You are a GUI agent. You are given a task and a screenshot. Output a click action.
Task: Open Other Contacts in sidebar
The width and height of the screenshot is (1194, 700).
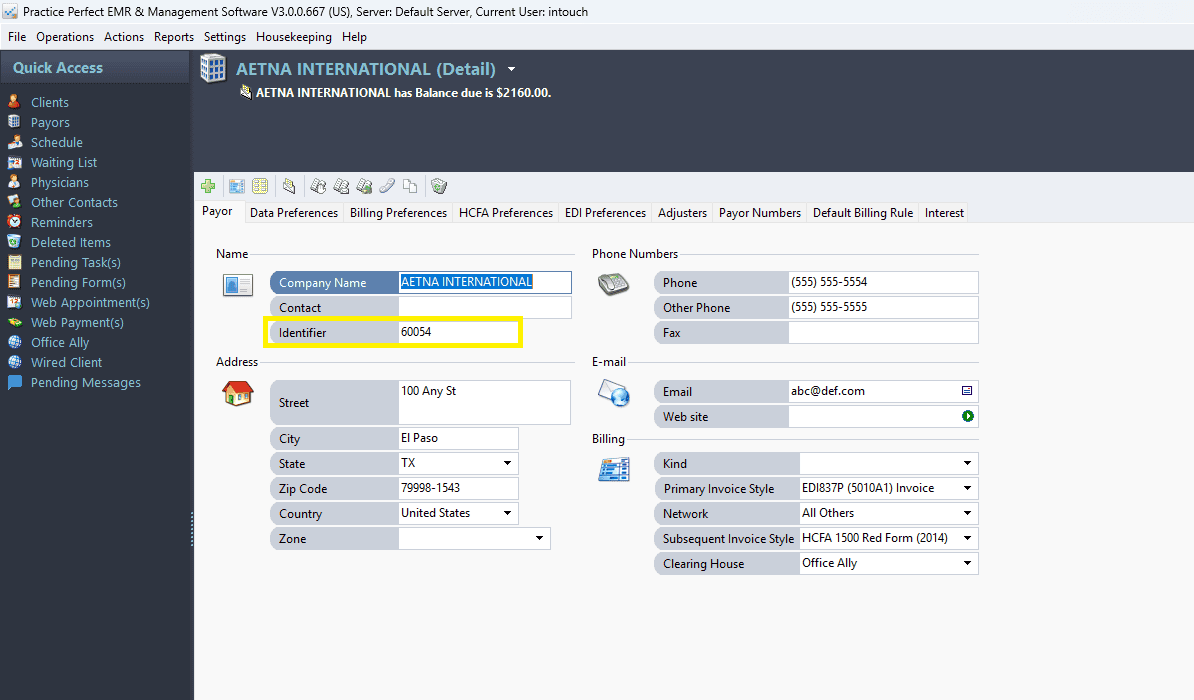click(74, 202)
